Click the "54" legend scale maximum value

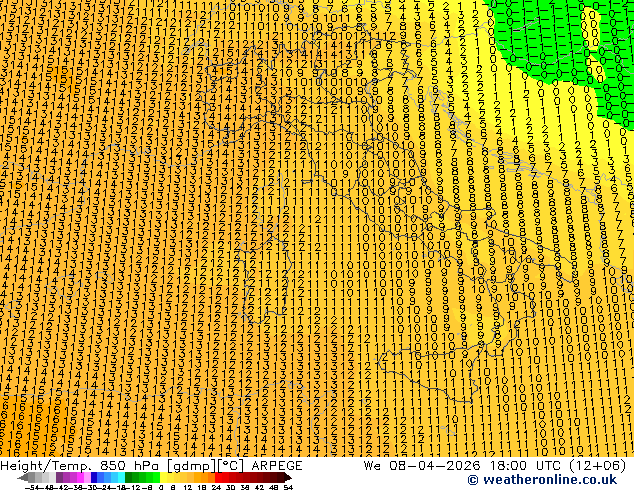point(288,487)
